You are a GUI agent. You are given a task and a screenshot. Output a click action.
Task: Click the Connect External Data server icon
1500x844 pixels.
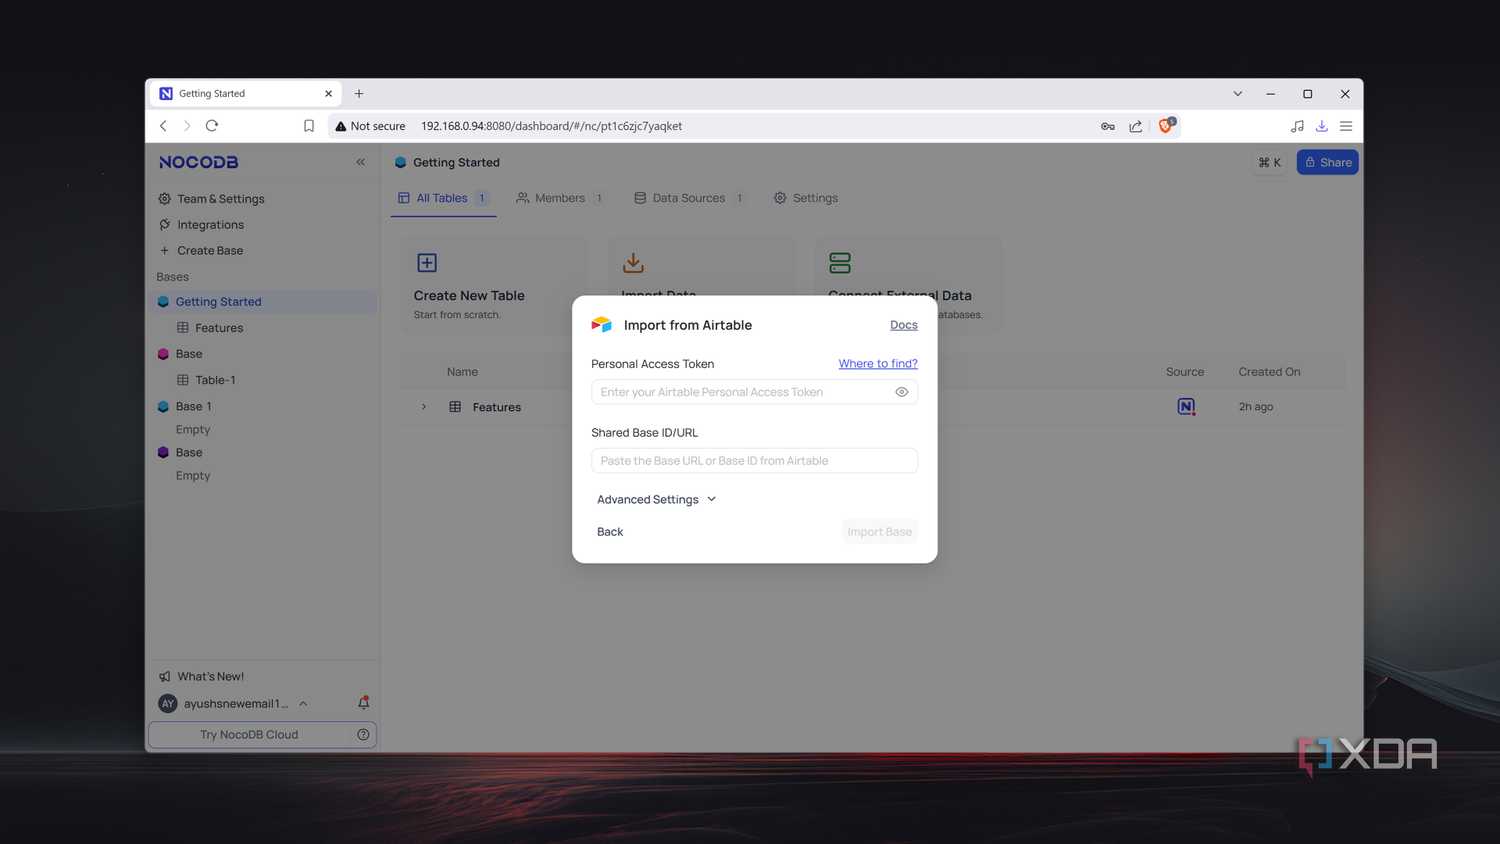[840, 263]
